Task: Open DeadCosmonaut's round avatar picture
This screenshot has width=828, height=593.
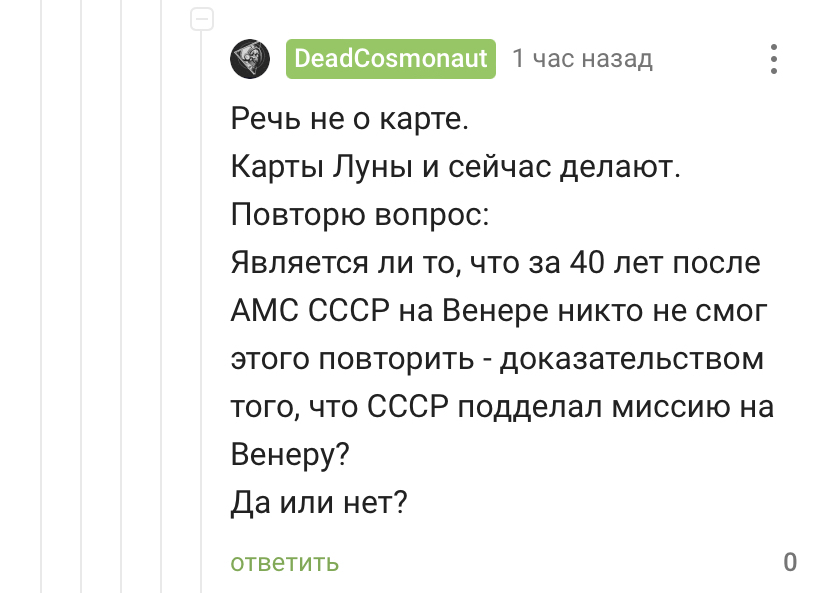Action: [x=250, y=59]
